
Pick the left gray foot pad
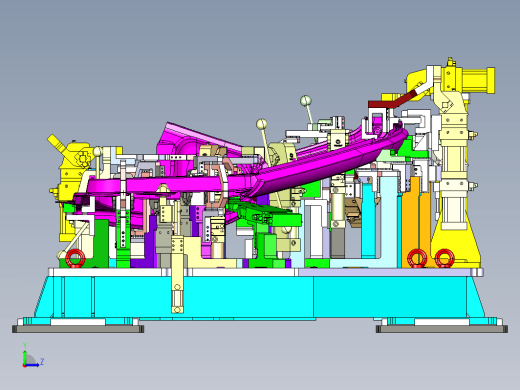click(78, 329)
